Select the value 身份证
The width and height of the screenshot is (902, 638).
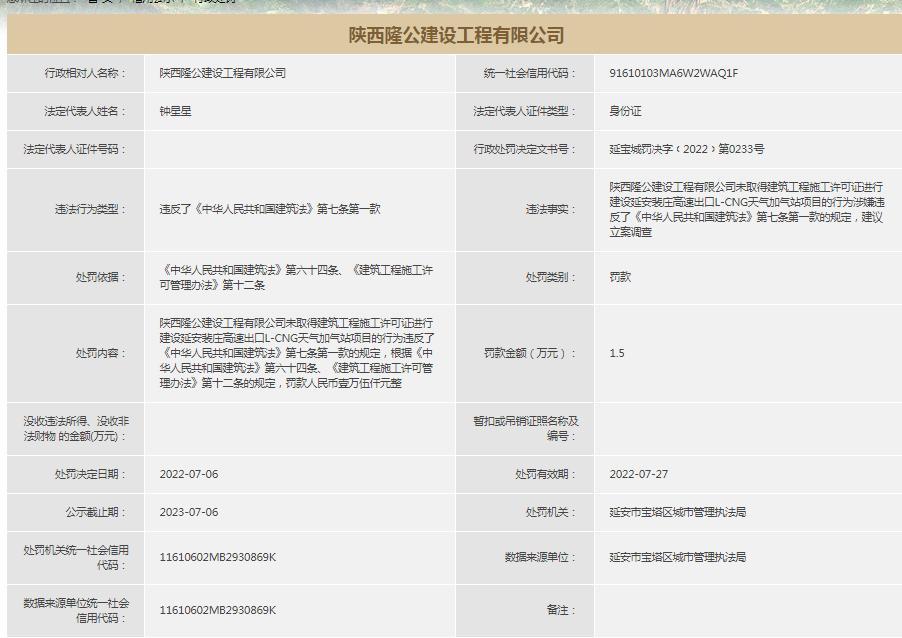tap(625, 111)
